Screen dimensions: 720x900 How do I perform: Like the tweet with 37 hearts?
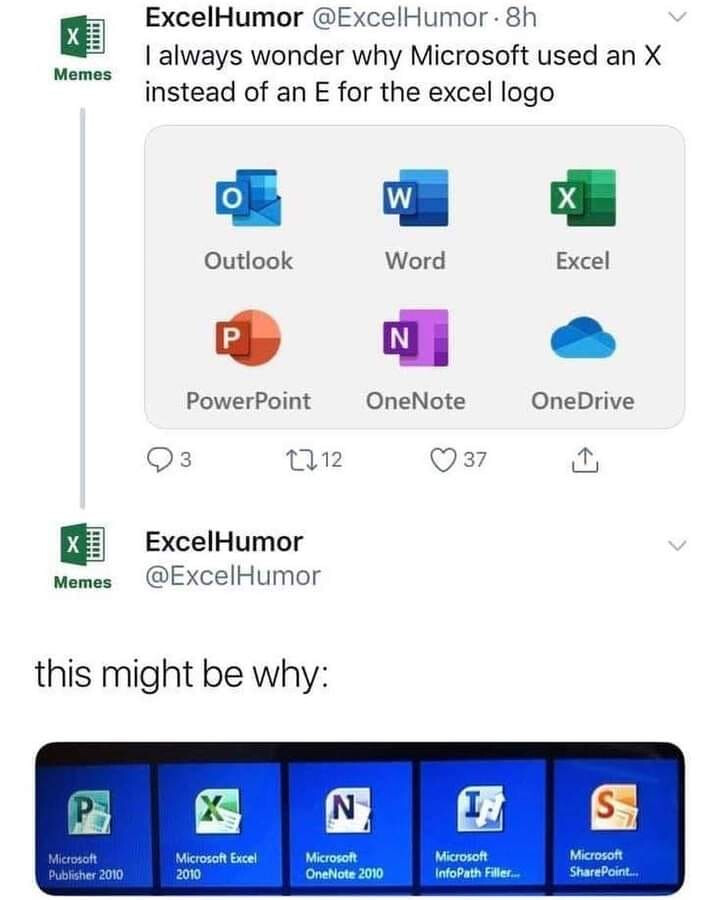click(443, 460)
